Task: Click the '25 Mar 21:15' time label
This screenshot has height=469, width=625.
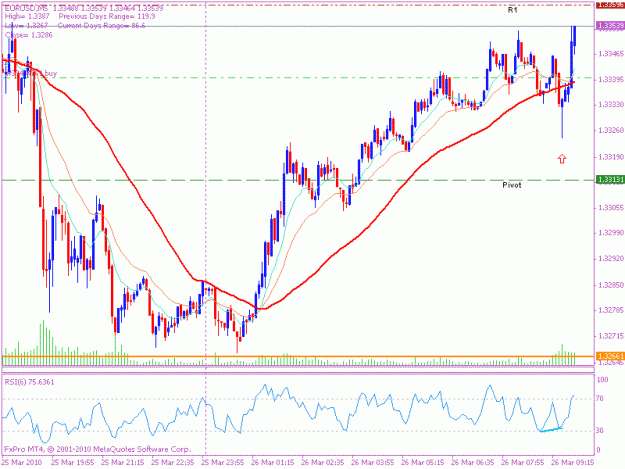Action: pyautogui.click(x=122, y=463)
